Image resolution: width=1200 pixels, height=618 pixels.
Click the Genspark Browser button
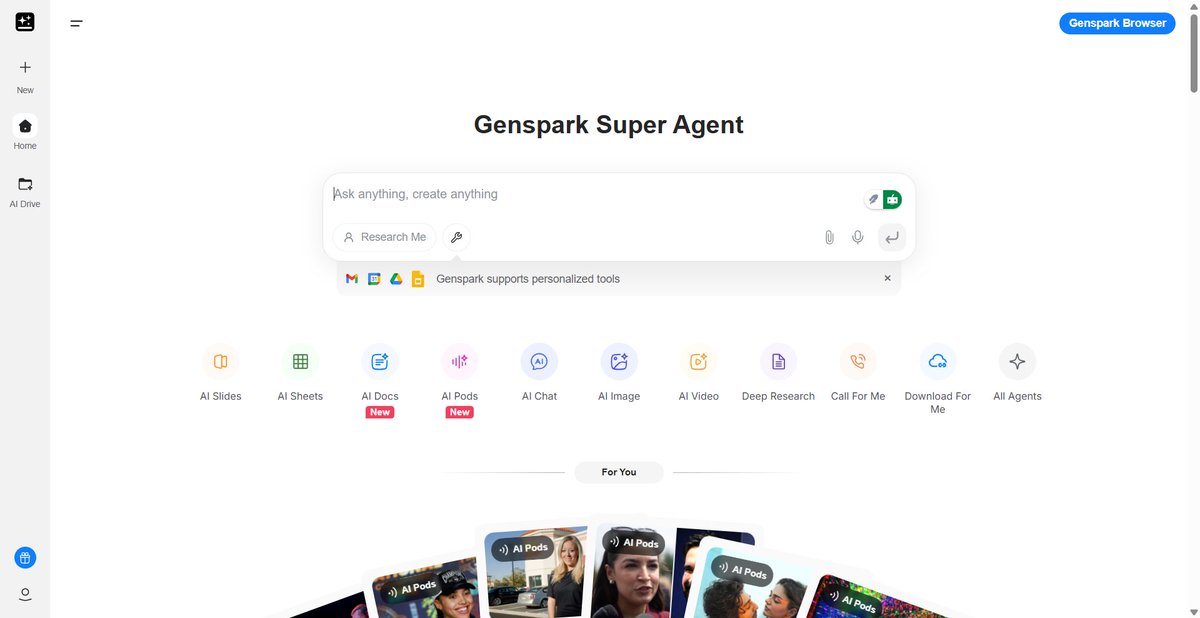[x=1117, y=23]
